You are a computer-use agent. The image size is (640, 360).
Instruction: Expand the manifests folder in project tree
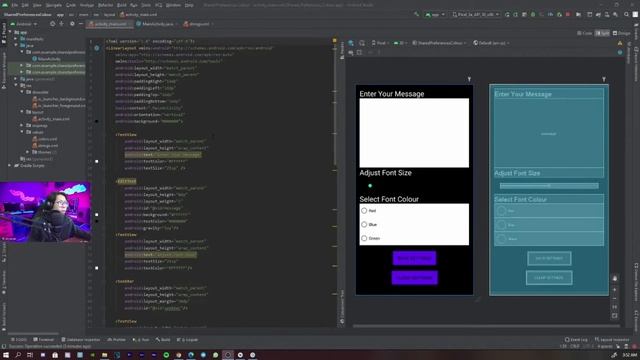[16, 39]
